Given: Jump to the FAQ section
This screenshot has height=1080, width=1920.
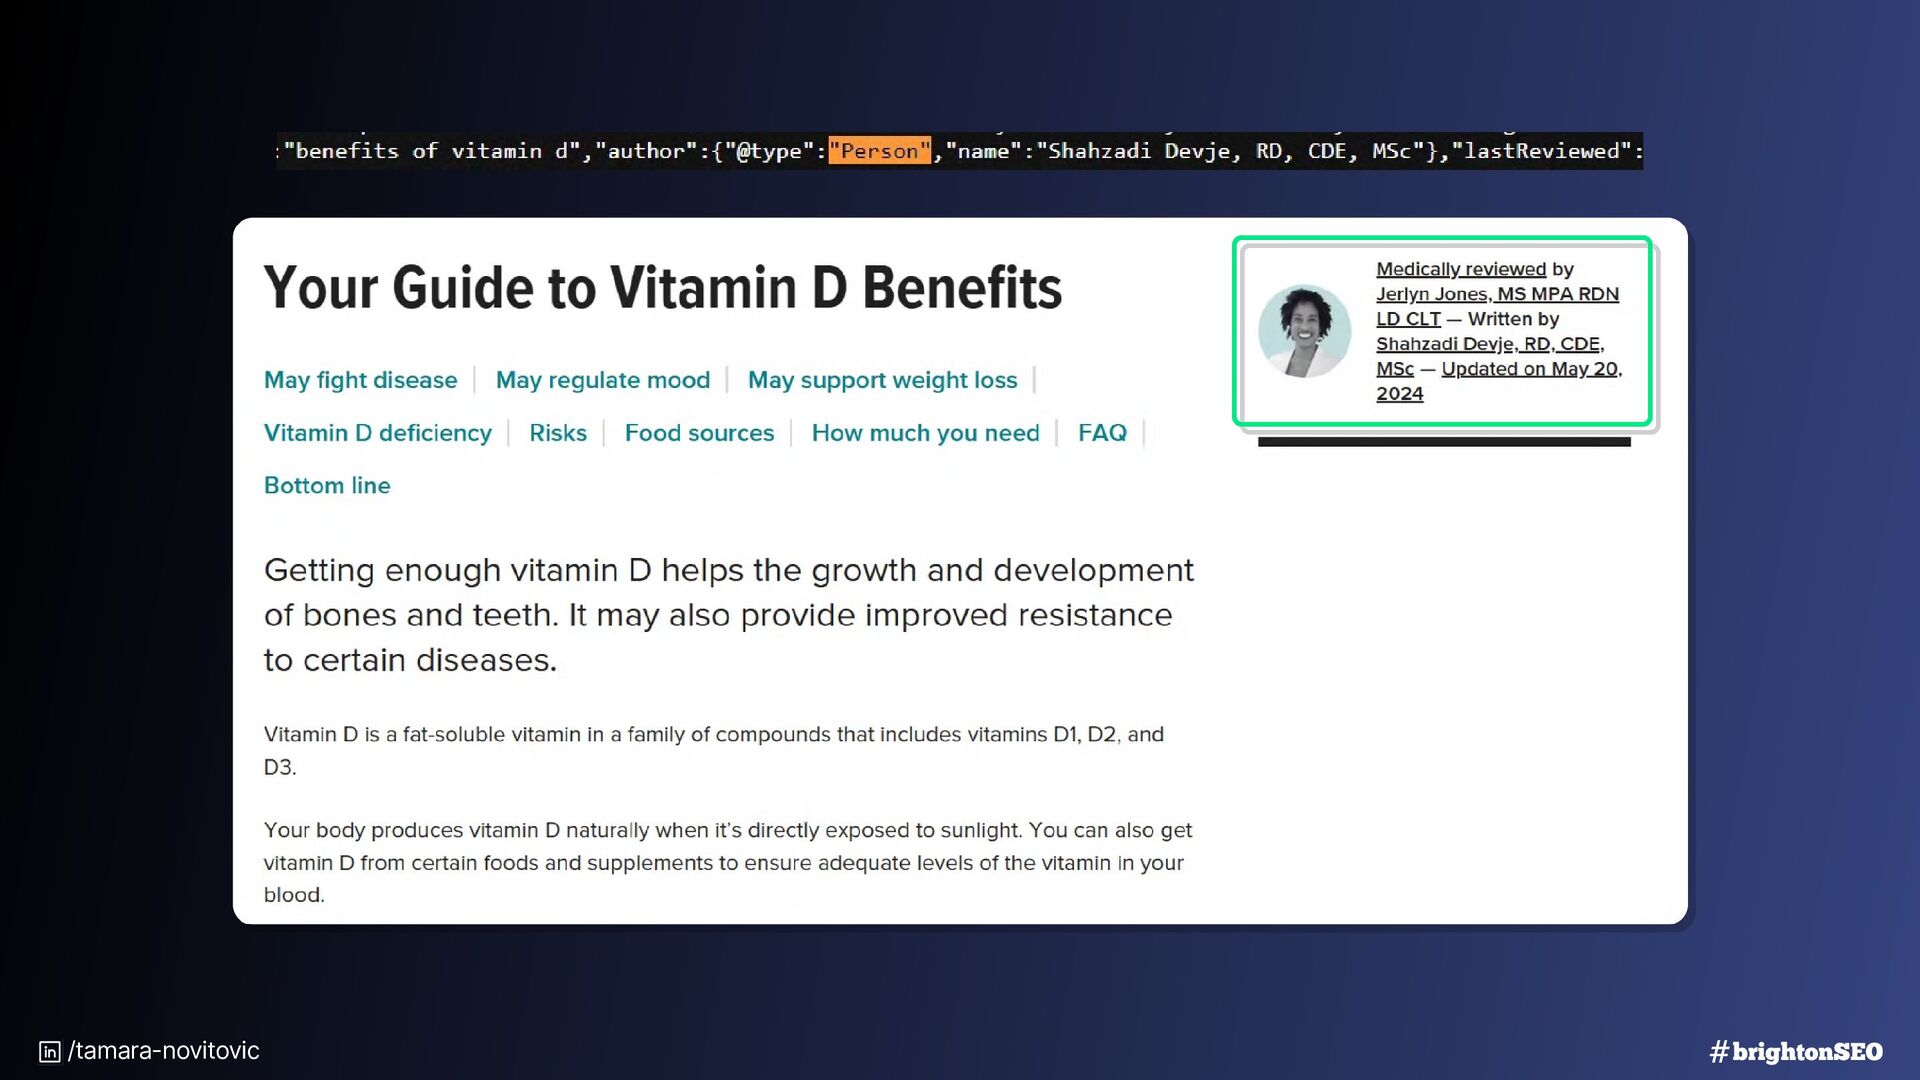Looking at the screenshot, I should pos(1101,433).
